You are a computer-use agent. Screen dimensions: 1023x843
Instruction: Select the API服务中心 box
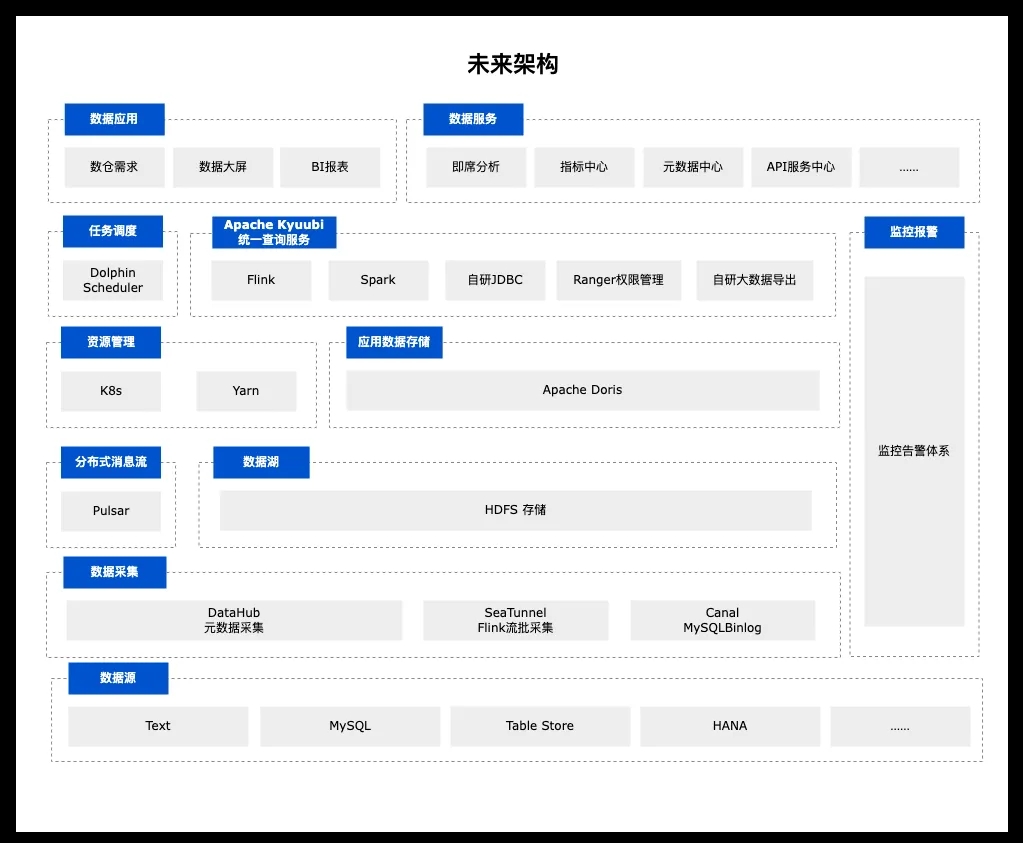coord(801,167)
